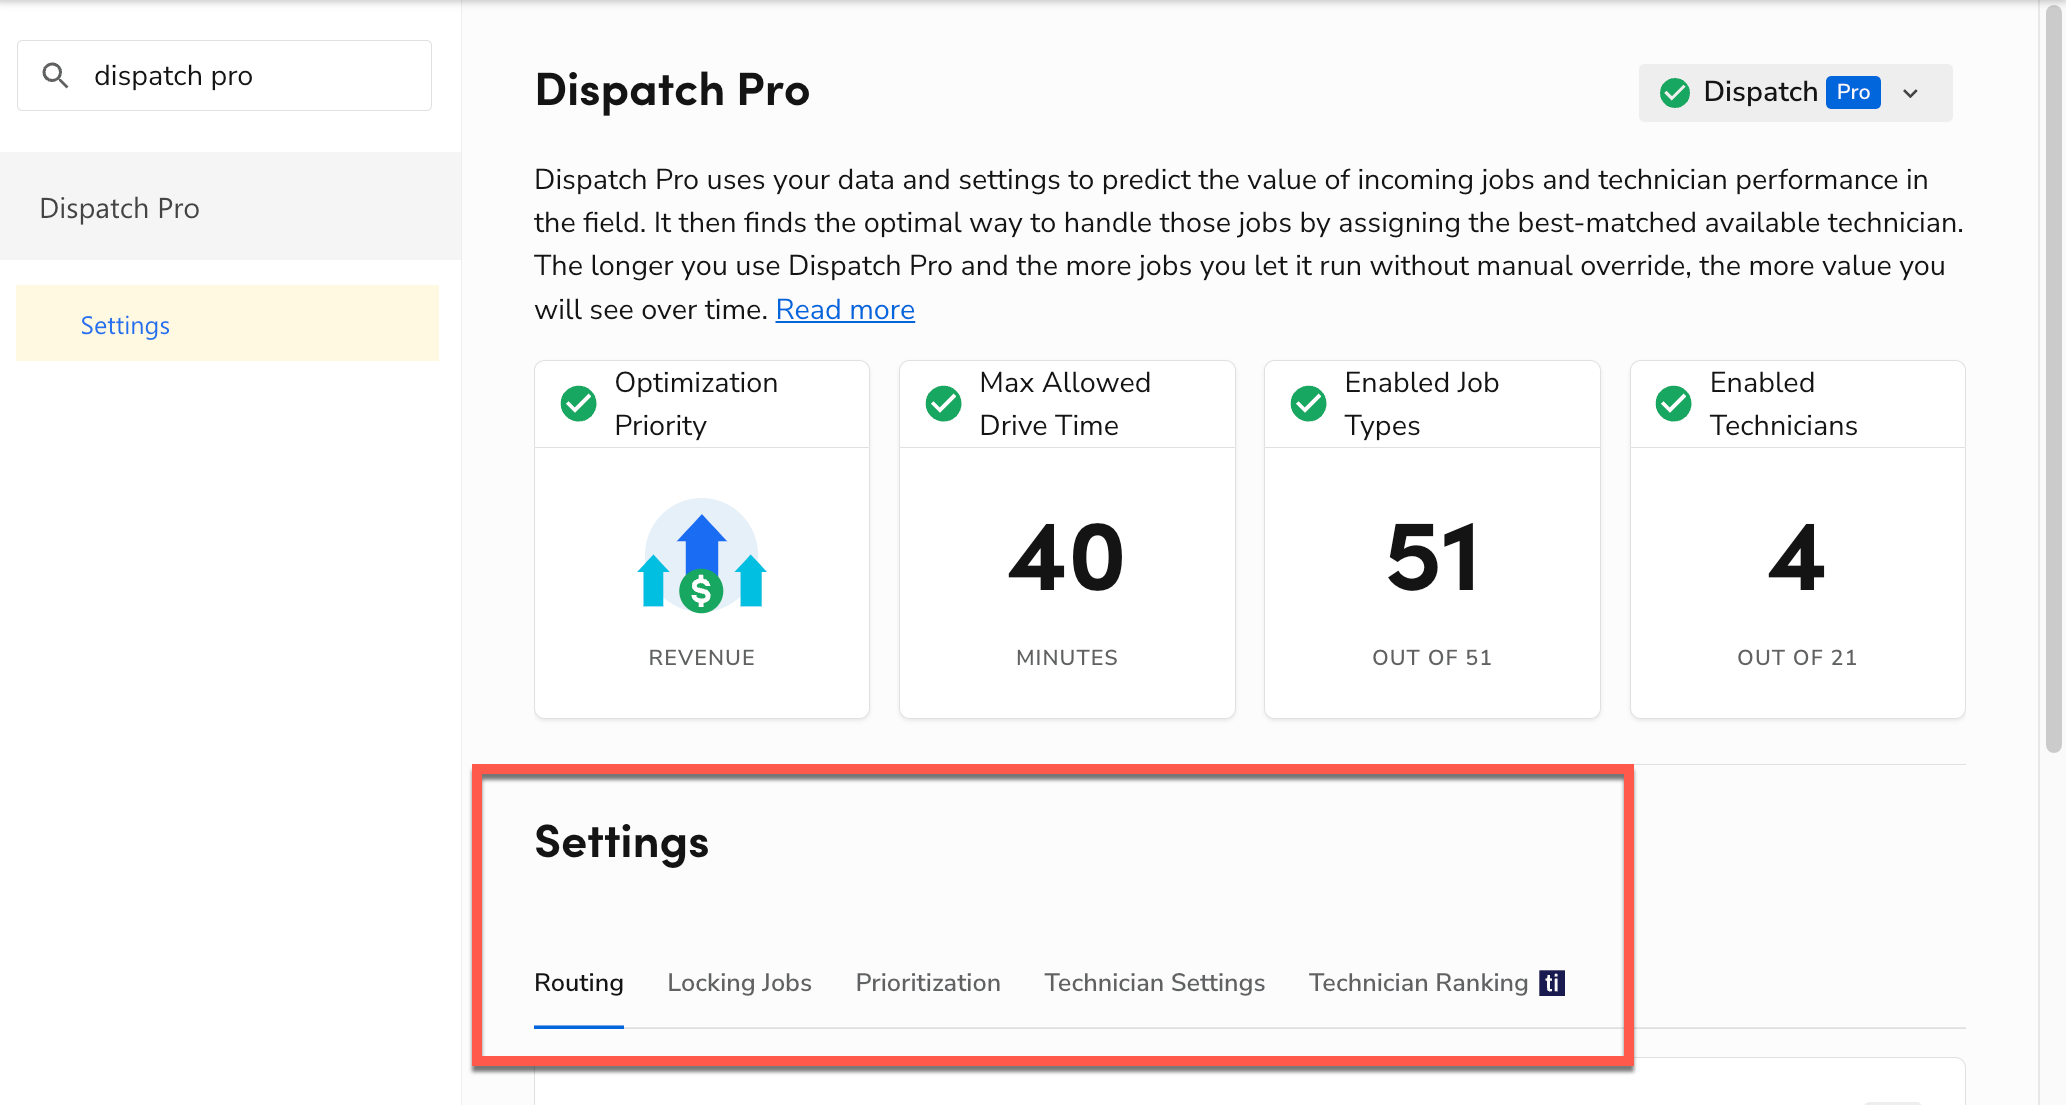2066x1105 pixels.
Task: Click the 'ti' badge beside Technician Ranking
Action: click(1552, 983)
